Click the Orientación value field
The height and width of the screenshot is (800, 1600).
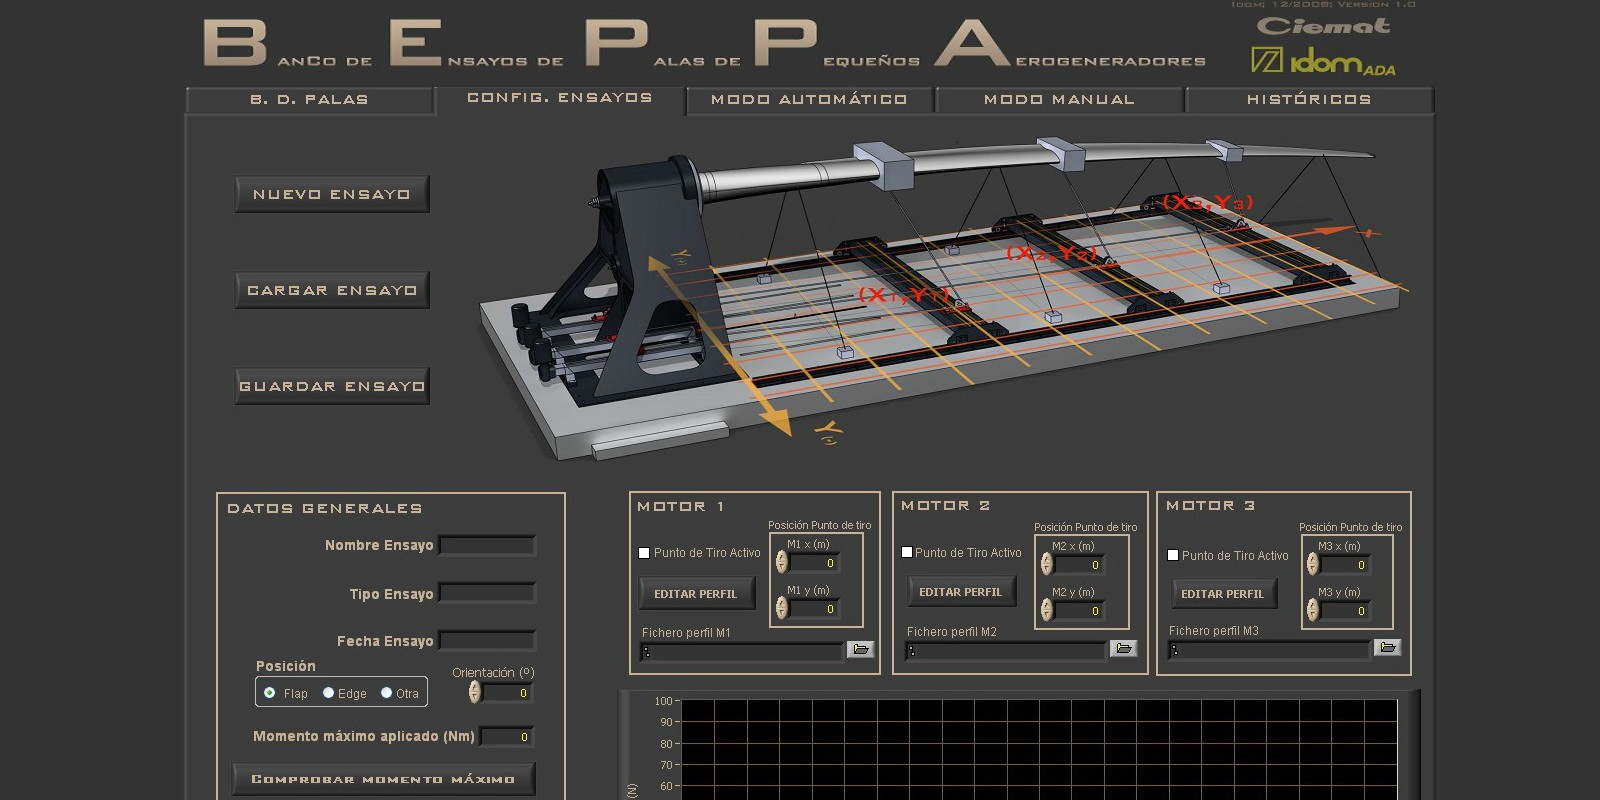pos(507,693)
